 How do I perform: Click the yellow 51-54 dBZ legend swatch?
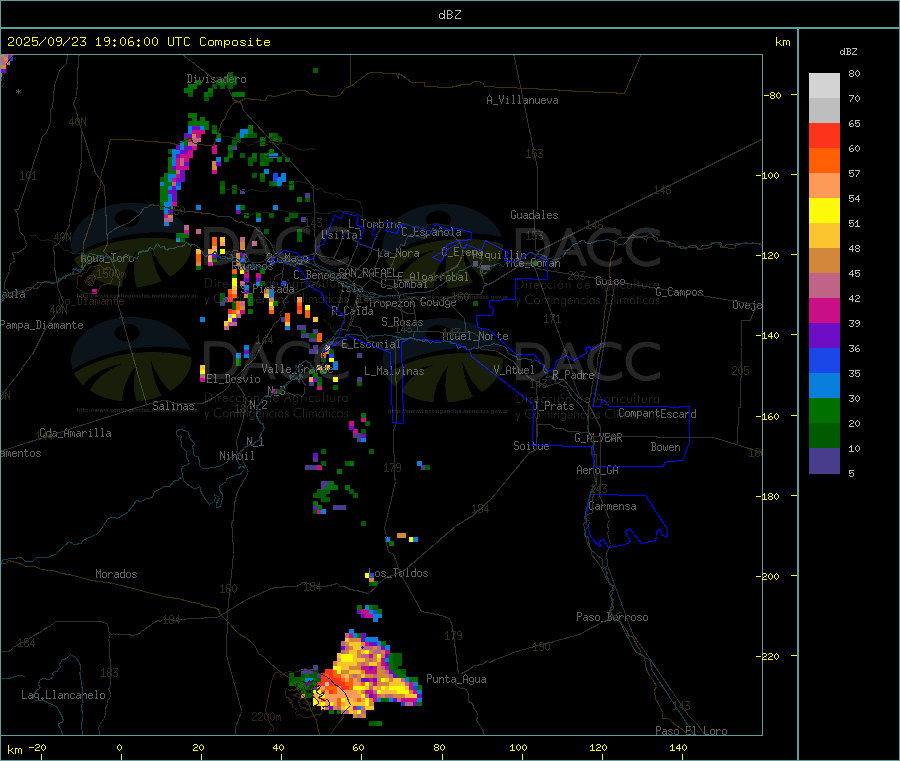824,211
